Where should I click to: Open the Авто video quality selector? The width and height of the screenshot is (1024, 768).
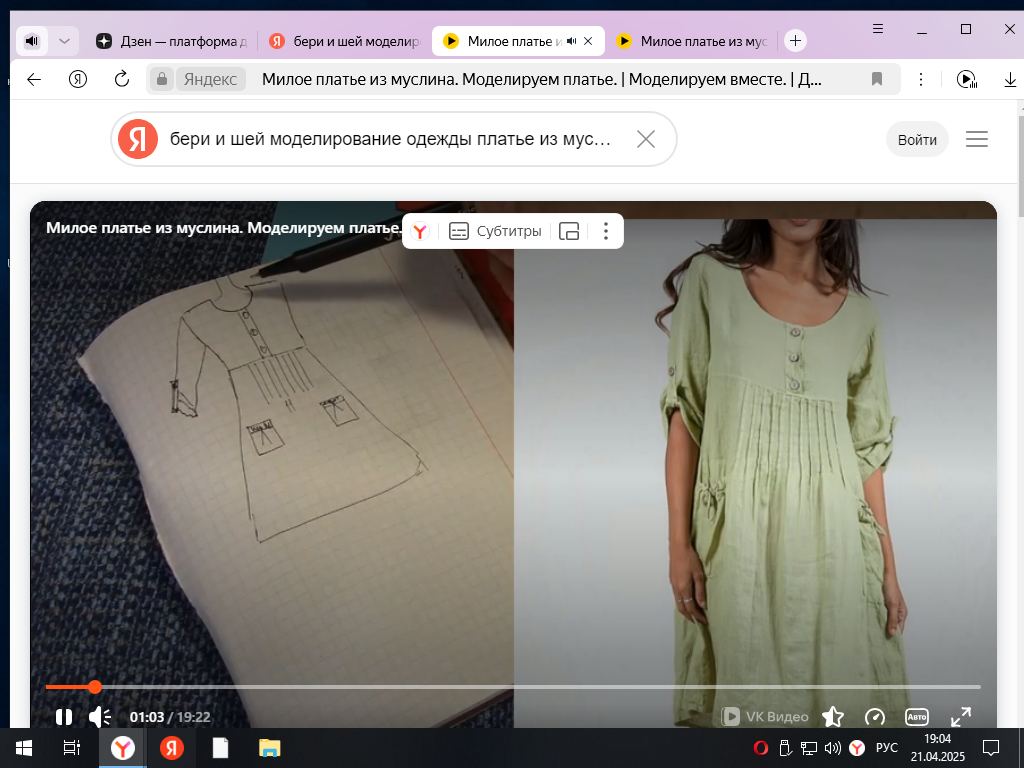[x=916, y=717]
